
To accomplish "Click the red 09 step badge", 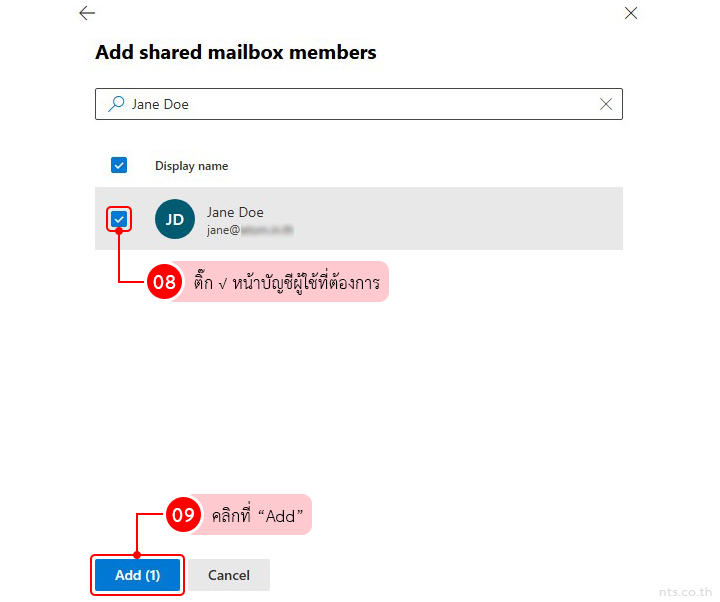I will 183,515.
